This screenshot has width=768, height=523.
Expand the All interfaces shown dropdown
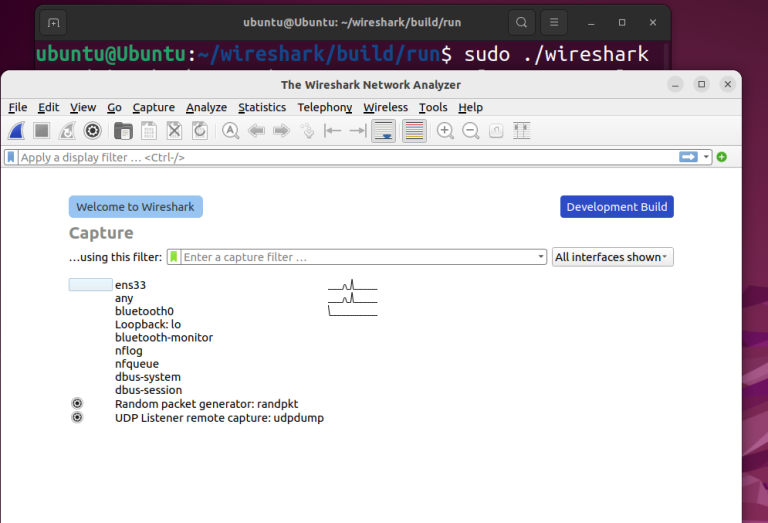click(x=613, y=257)
